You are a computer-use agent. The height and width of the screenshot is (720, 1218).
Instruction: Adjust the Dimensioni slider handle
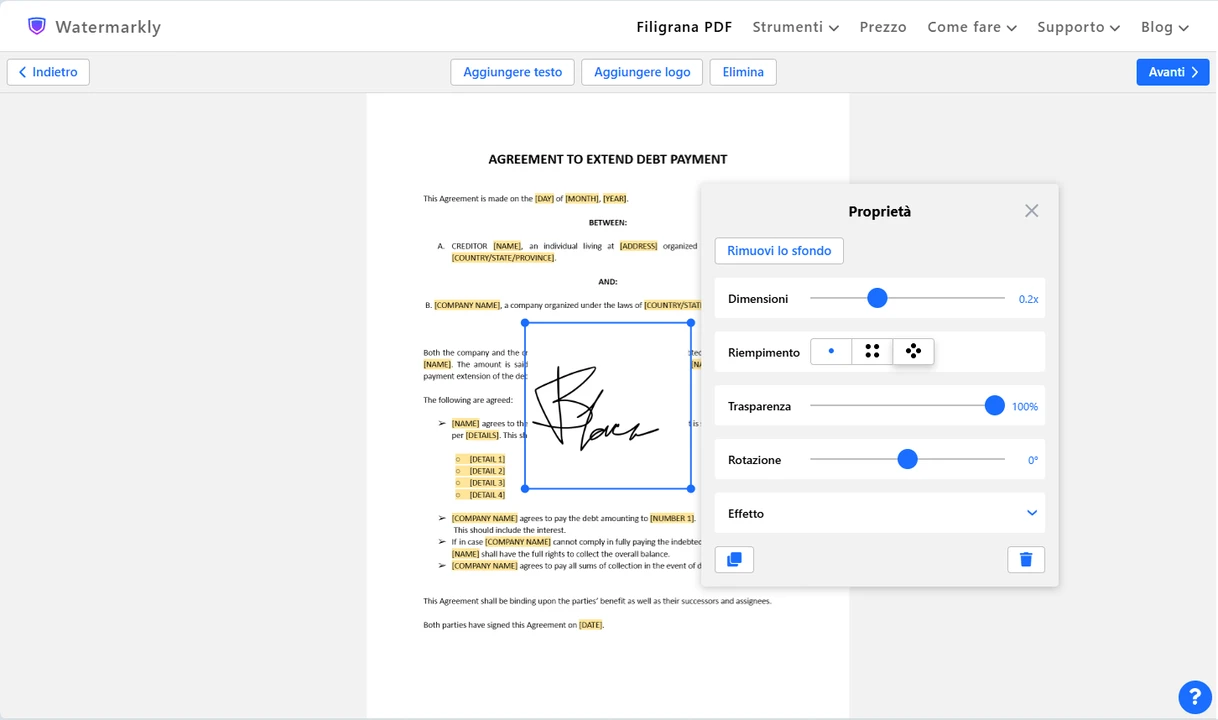[x=877, y=298]
